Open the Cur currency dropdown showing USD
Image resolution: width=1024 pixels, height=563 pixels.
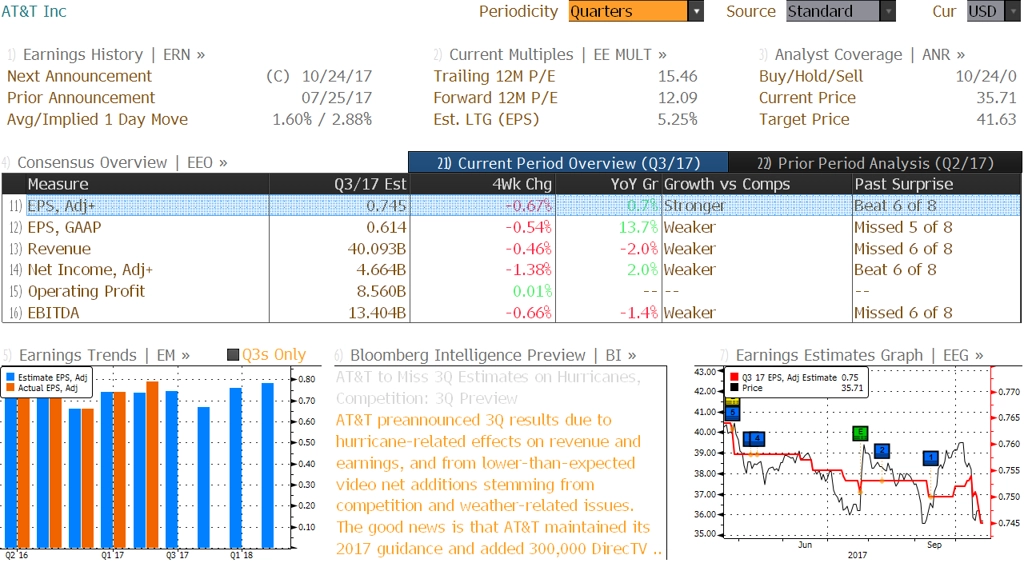pyautogui.click(x=993, y=11)
